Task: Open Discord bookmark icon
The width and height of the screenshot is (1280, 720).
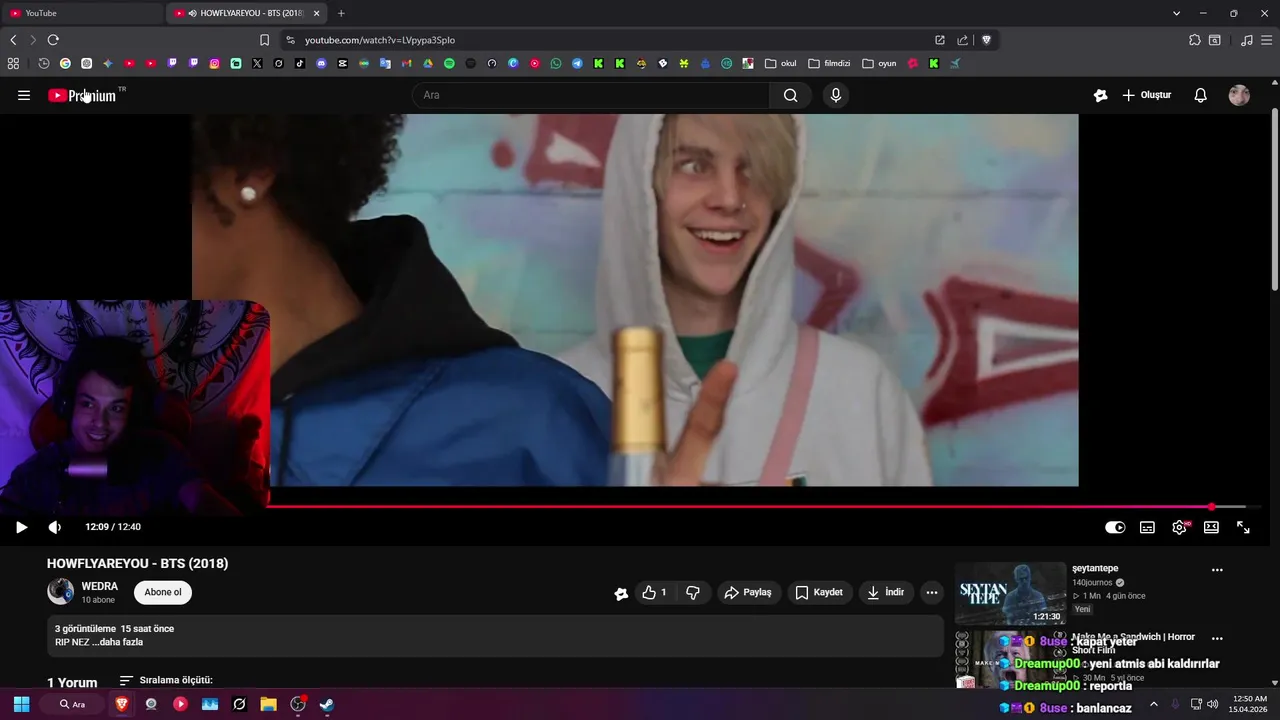Action: click(321, 63)
